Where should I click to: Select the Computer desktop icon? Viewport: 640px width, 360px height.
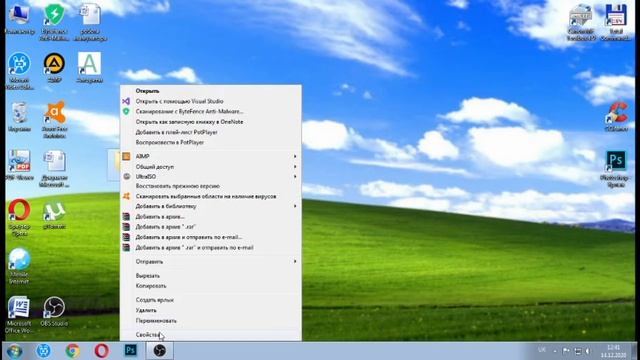pos(19,19)
